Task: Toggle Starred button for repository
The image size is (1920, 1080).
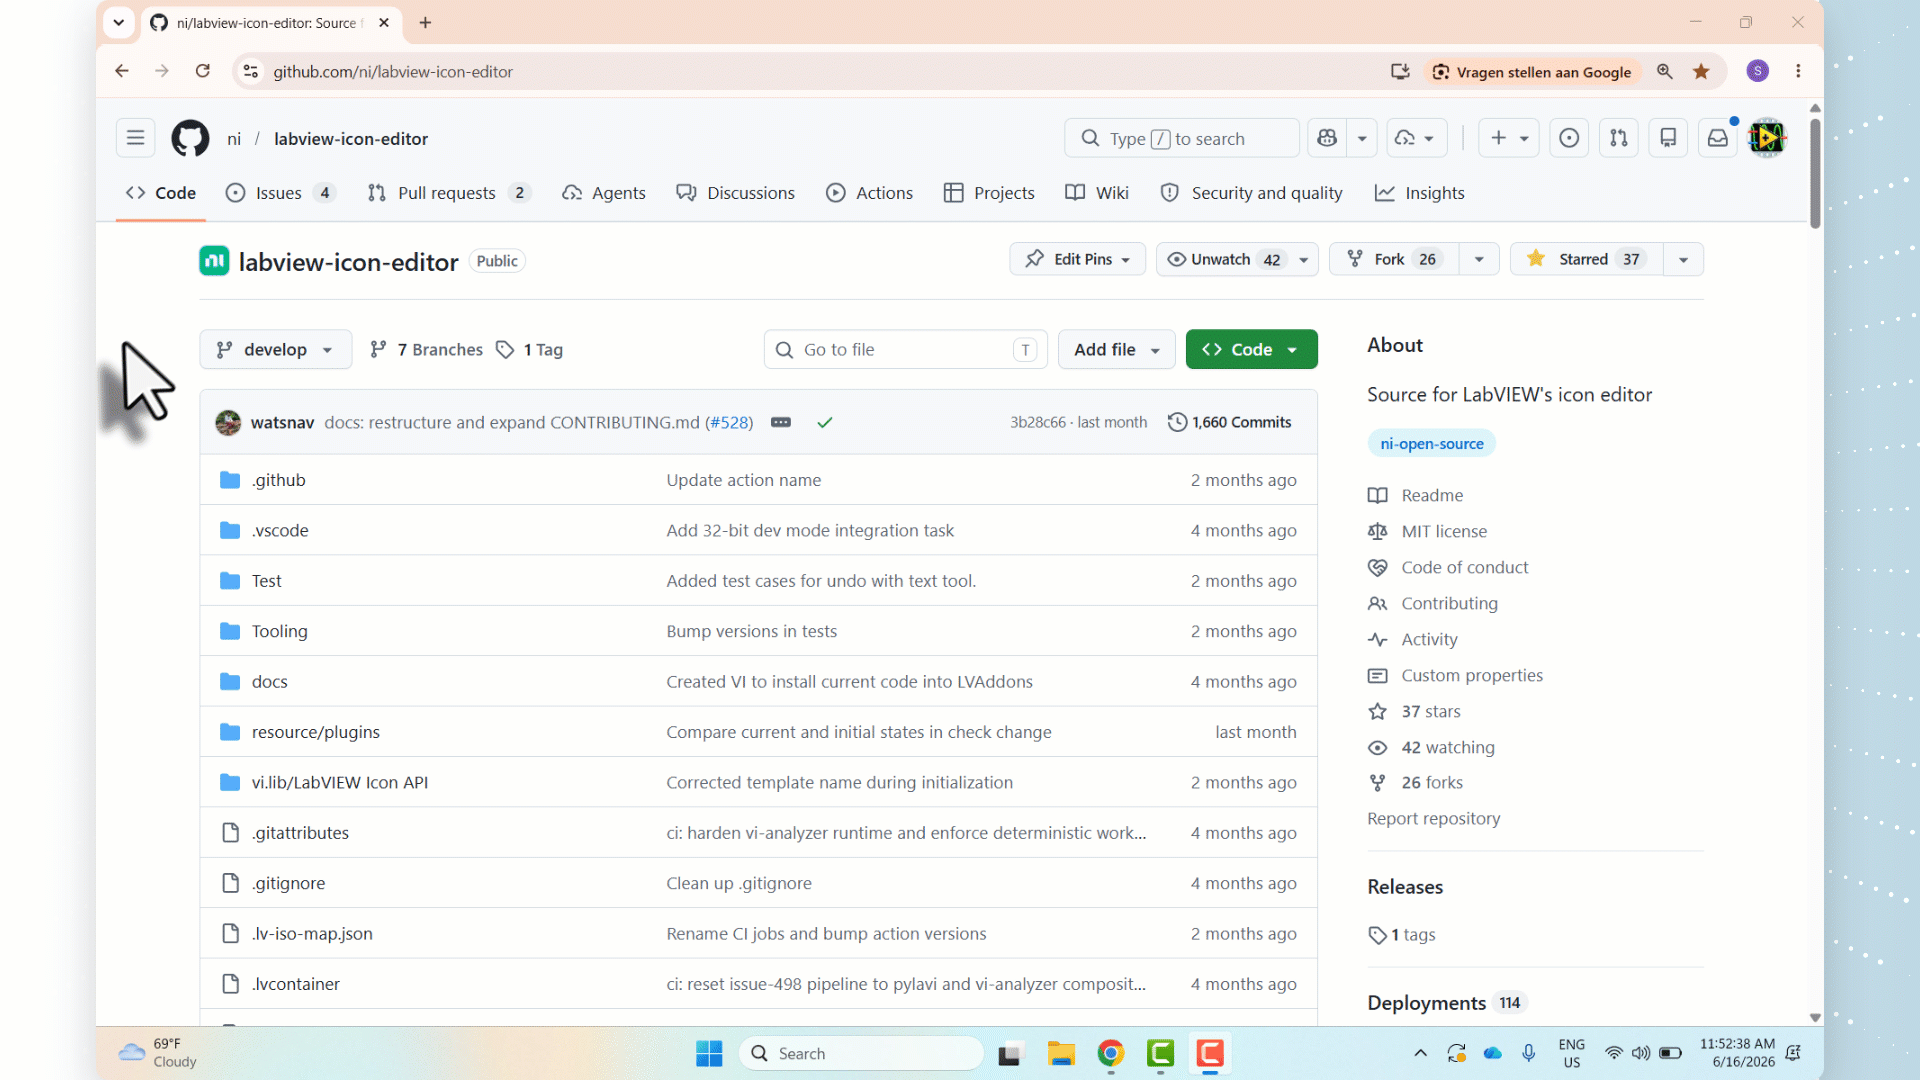Action: tap(1586, 259)
